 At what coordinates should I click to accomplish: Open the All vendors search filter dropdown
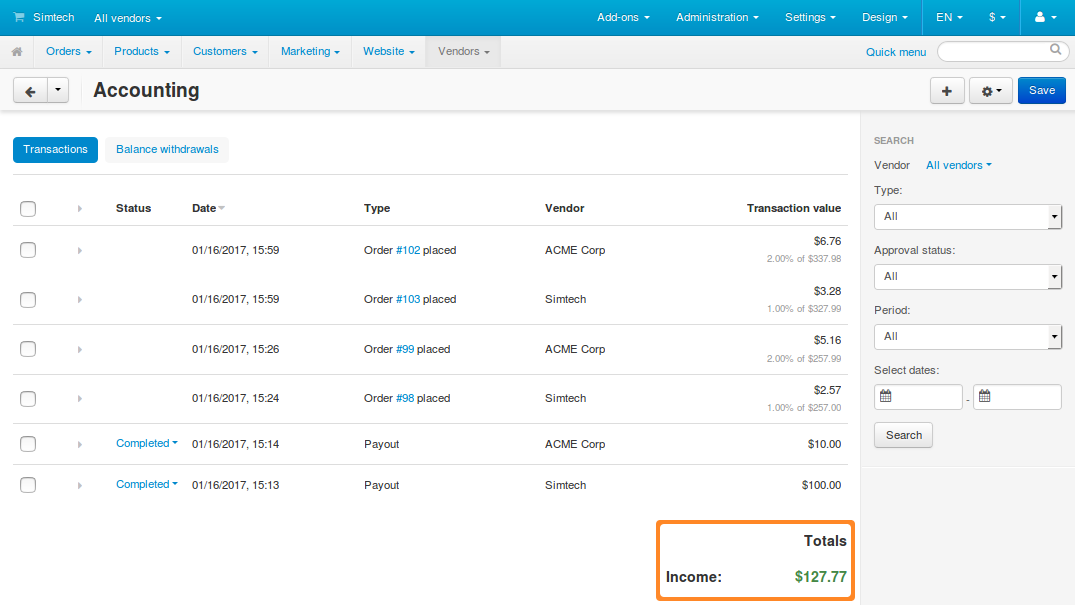coord(958,165)
